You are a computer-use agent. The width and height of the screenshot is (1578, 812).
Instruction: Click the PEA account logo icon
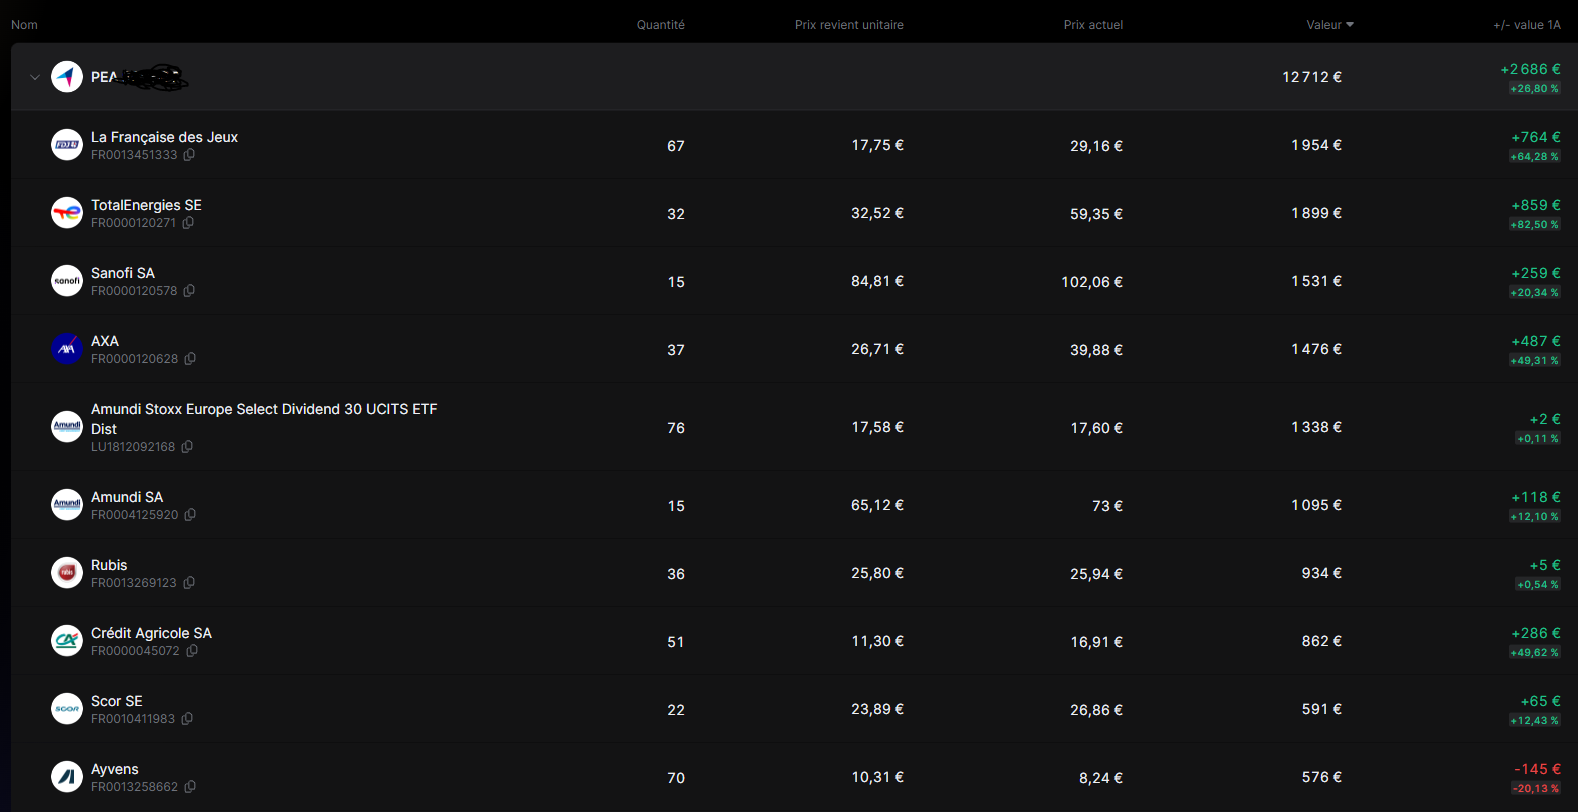point(67,77)
